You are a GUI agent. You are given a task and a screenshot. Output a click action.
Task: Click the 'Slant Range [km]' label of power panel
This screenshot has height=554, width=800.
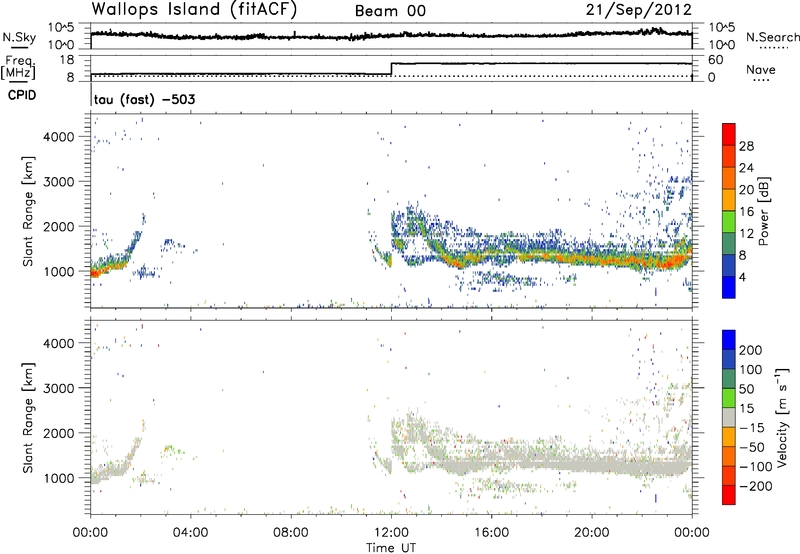(x=28, y=211)
